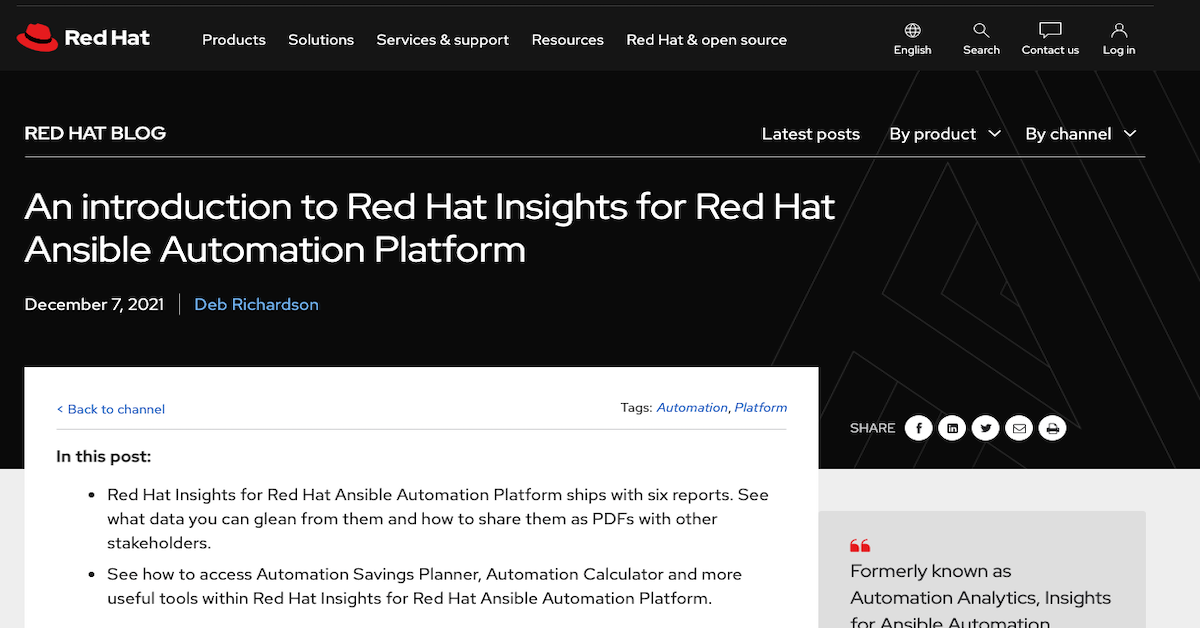This screenshot has width=1200, height=628.
Task: Expand the By channel dropdown
Action: [1080, 134]
